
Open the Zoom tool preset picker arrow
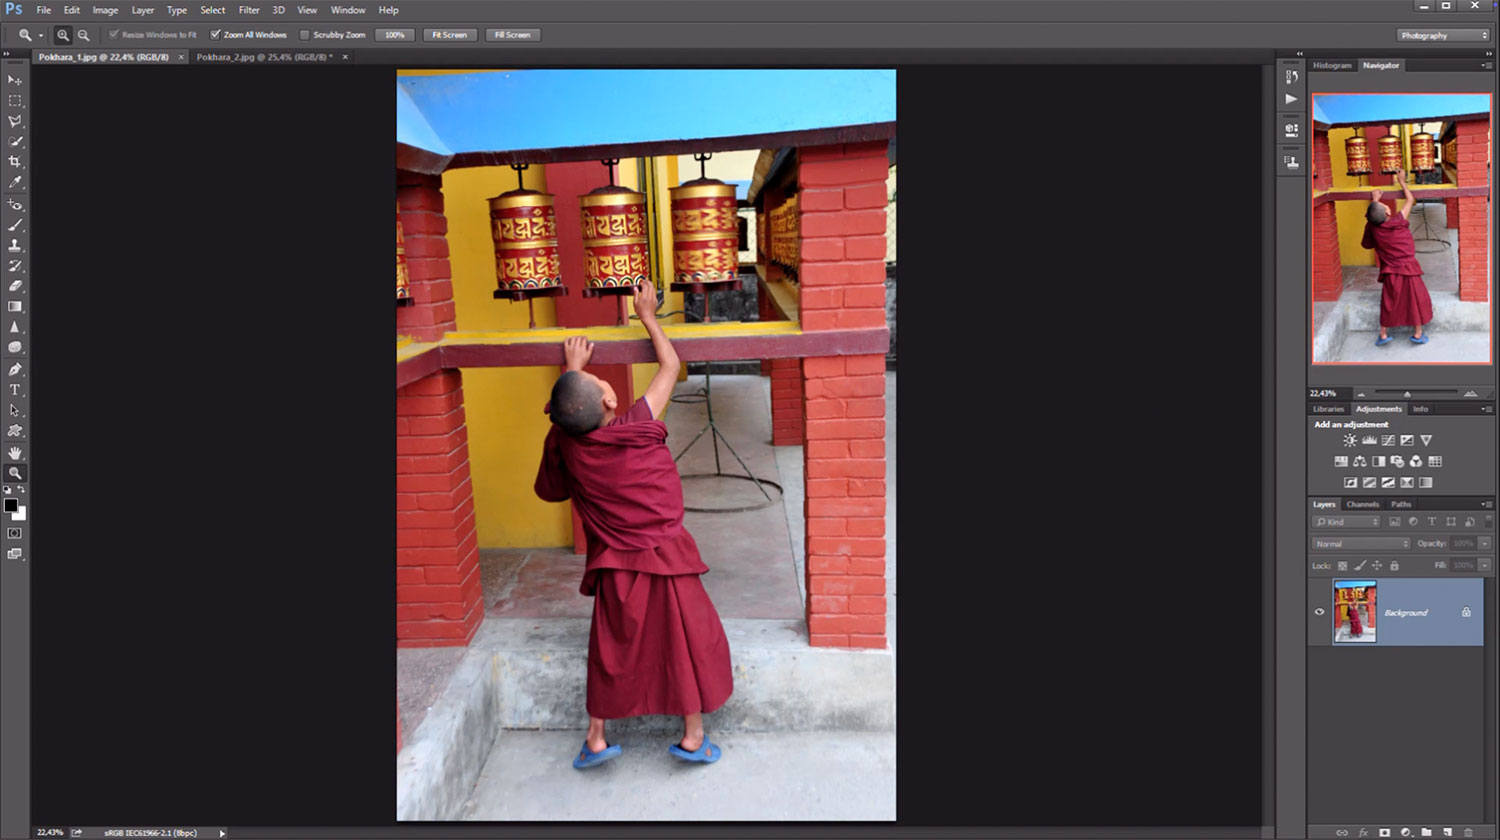[41, 35]
